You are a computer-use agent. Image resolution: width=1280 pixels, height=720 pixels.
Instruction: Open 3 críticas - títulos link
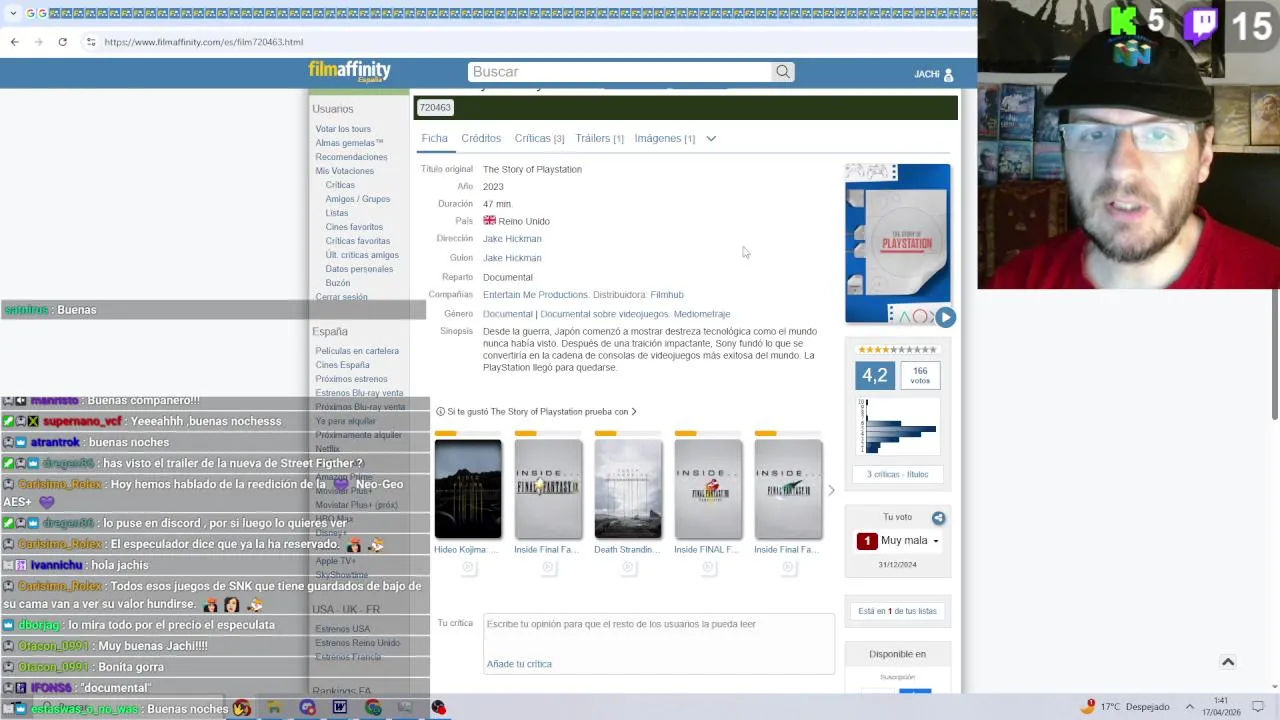[897, 474]
